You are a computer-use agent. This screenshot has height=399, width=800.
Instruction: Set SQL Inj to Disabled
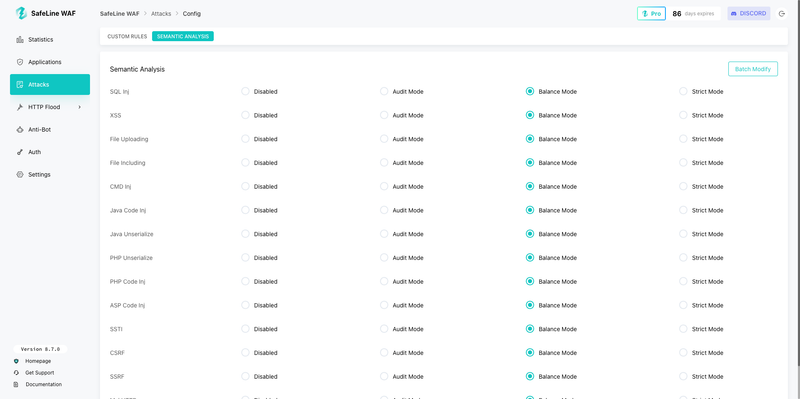pos(245,91)
